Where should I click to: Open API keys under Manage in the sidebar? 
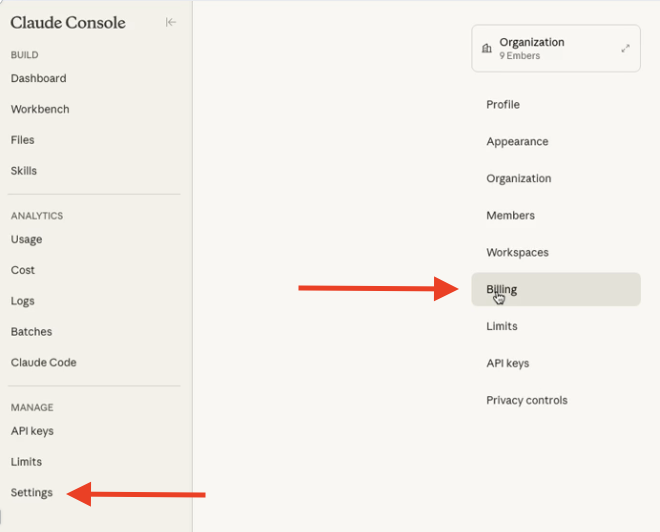click(32, 431)
